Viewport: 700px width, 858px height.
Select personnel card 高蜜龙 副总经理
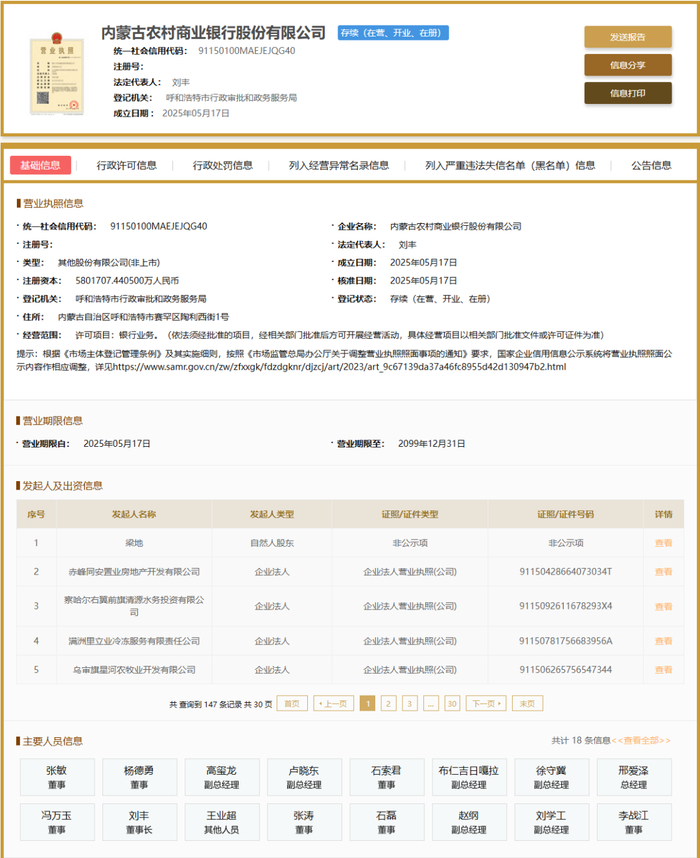tap(222, 777)
